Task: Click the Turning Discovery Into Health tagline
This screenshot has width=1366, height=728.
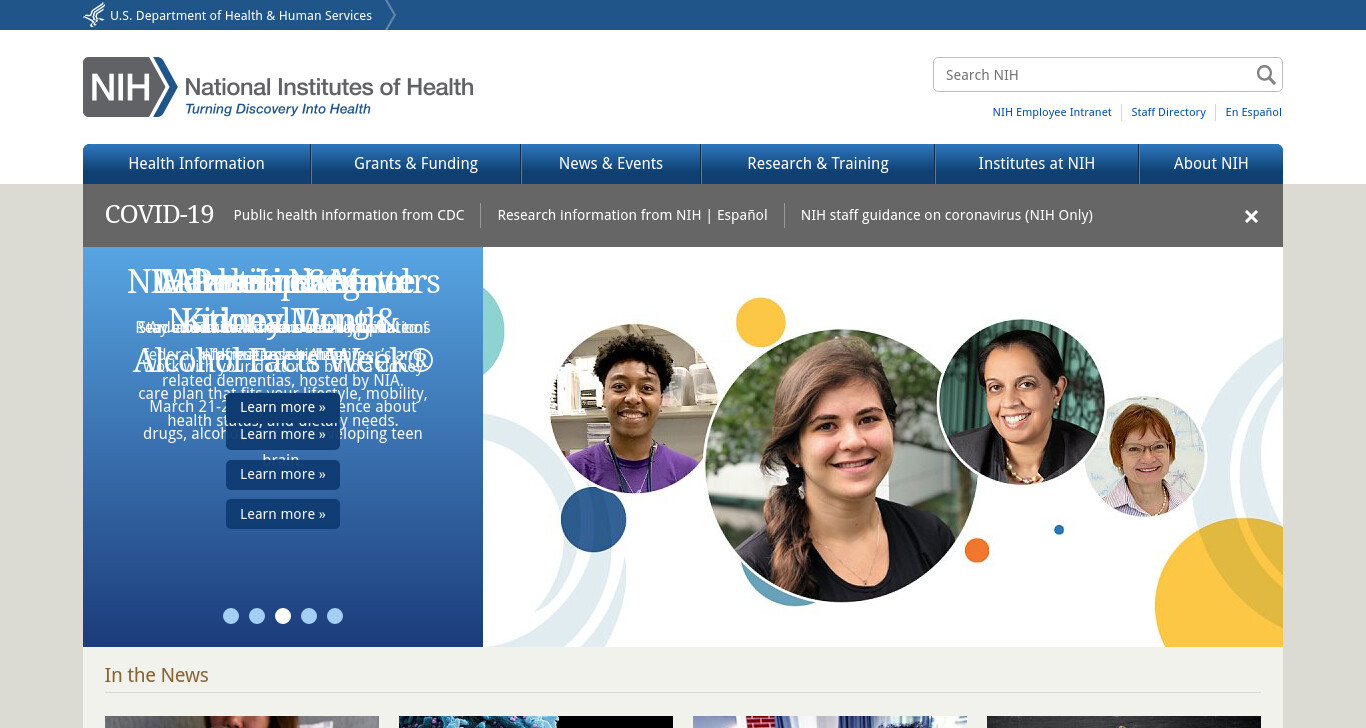Action: 278,109
